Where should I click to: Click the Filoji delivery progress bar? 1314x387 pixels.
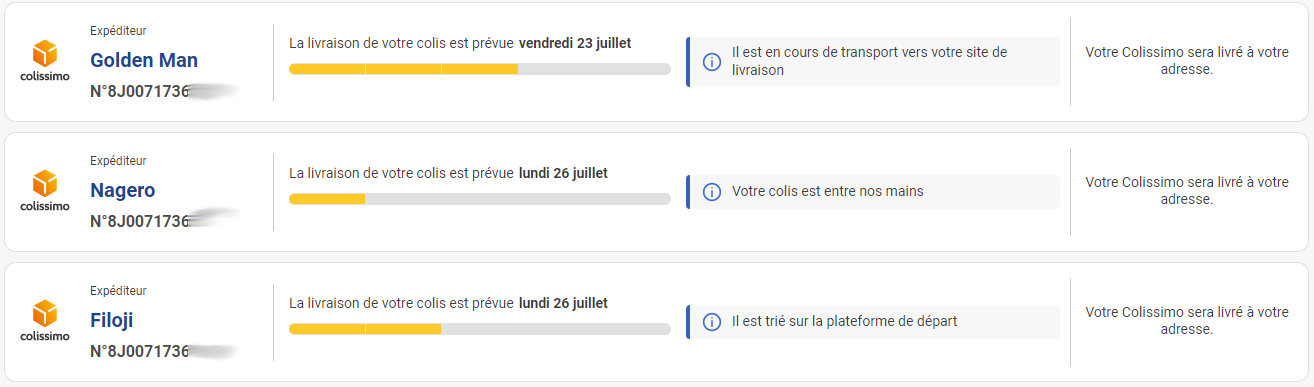480,329
